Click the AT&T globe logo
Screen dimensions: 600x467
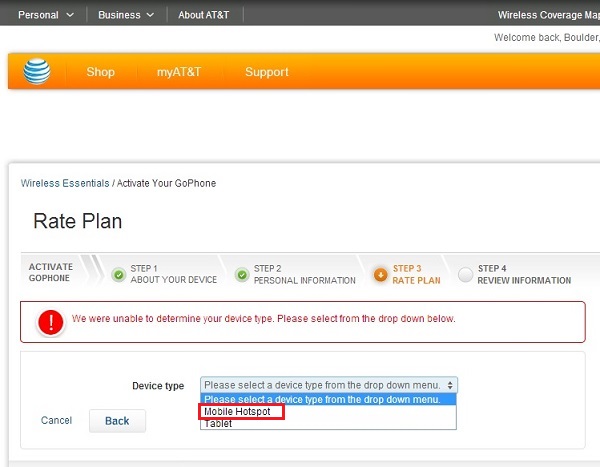click(37, 72)
